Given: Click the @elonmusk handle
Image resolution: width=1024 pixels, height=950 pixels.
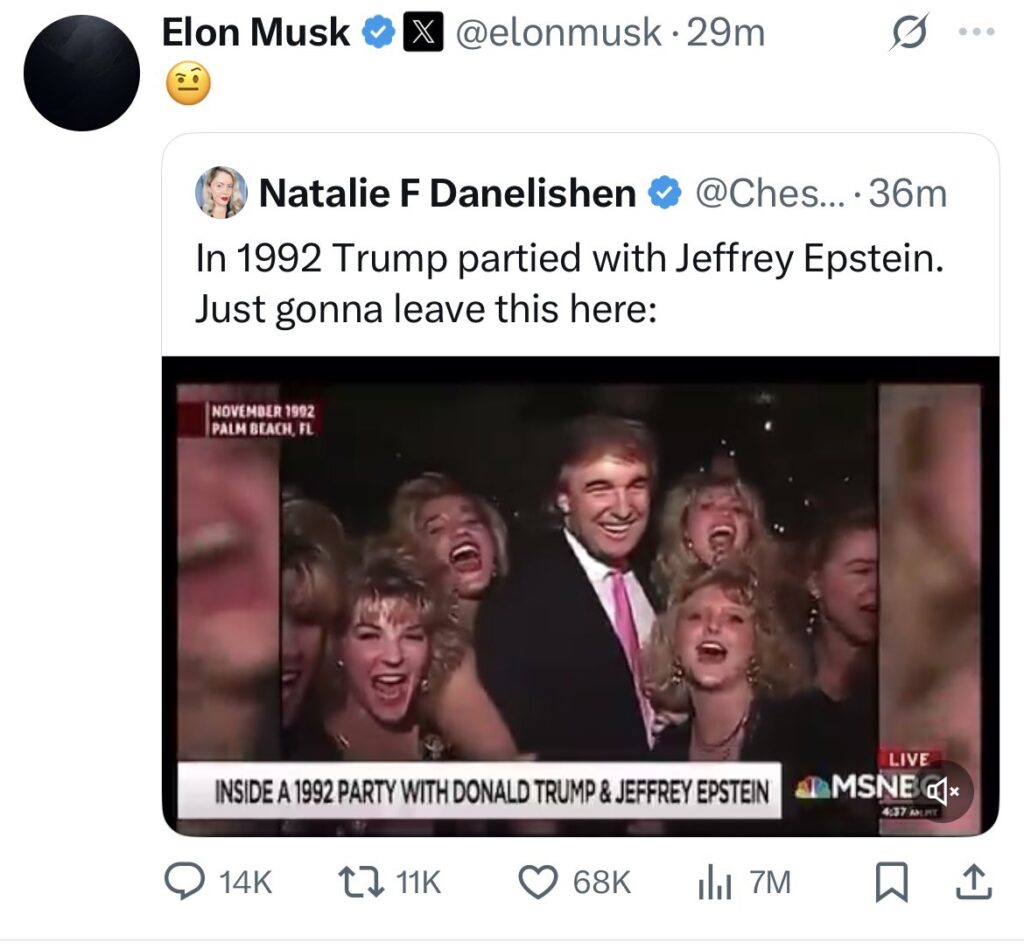Looking at the screenshot, I should pos(558,35).
